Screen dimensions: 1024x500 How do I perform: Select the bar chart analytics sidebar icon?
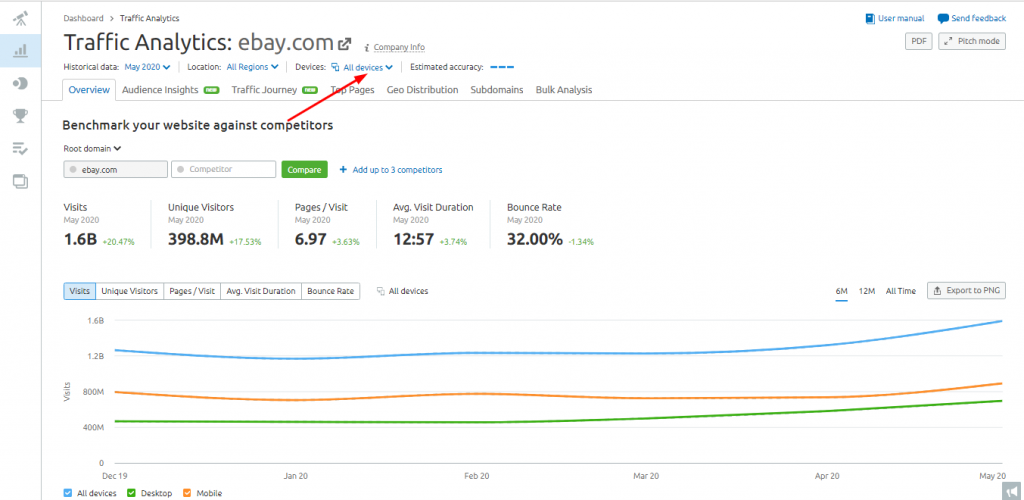(x=20, y=50)
